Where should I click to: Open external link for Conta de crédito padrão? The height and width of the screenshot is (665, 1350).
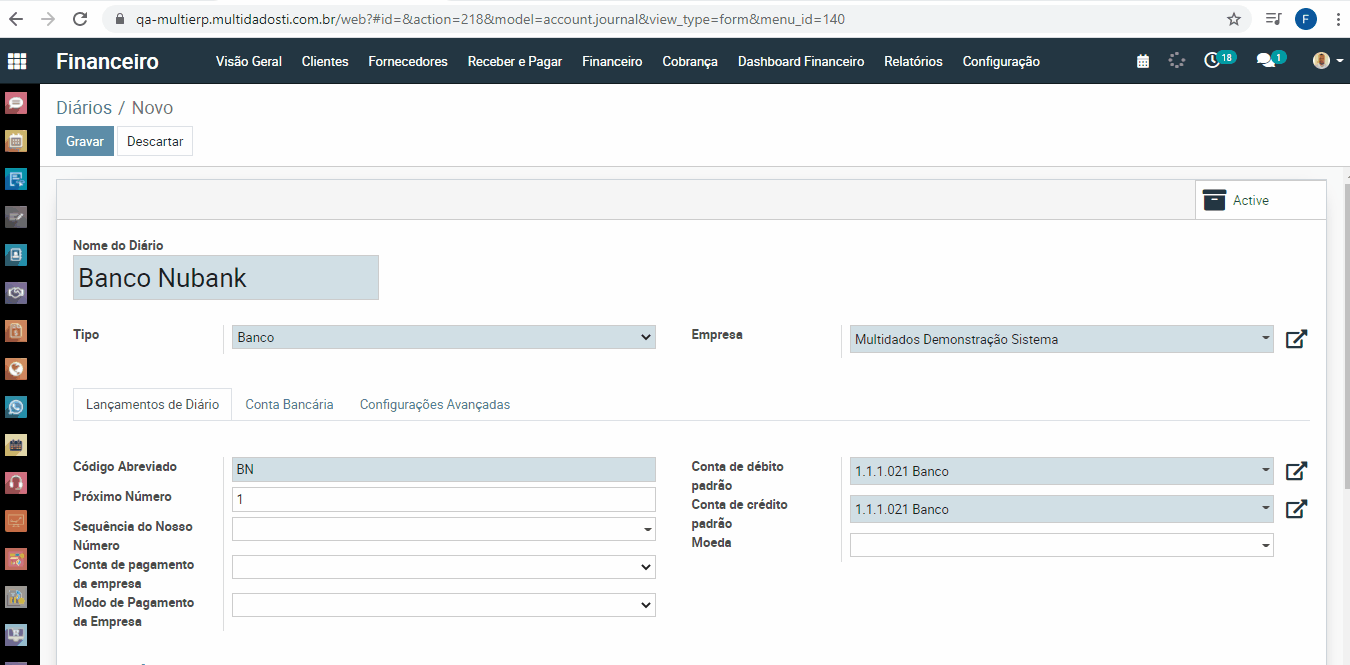click(1296, 509)
